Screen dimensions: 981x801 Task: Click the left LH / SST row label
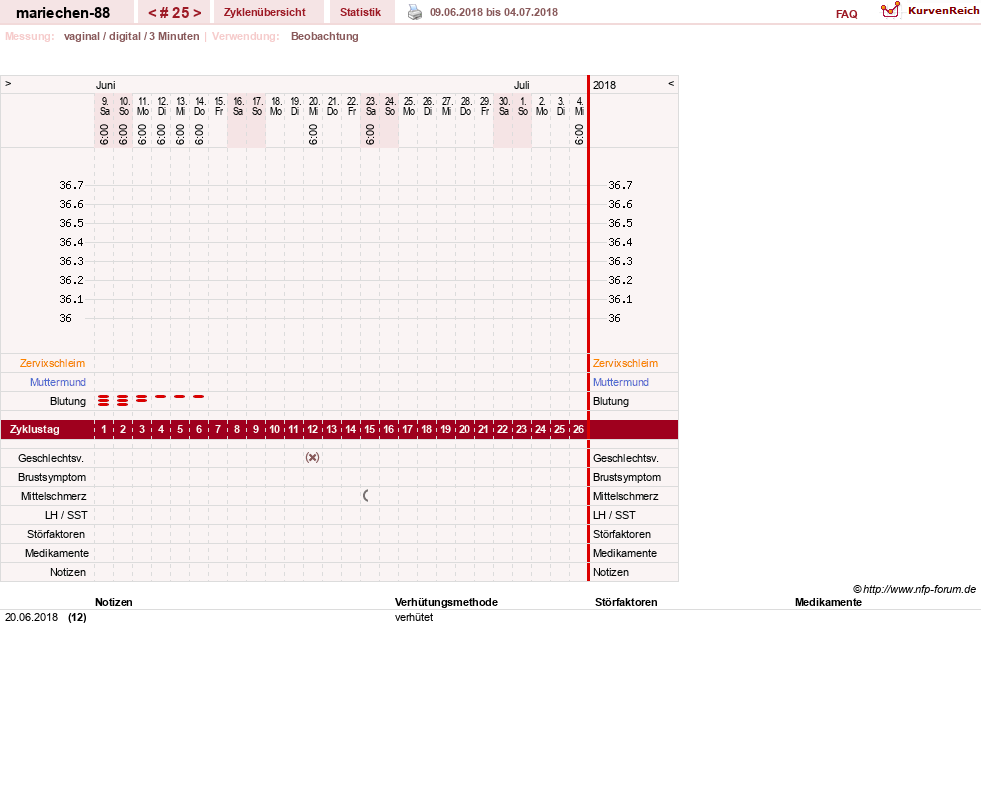(x=66, y=515)
